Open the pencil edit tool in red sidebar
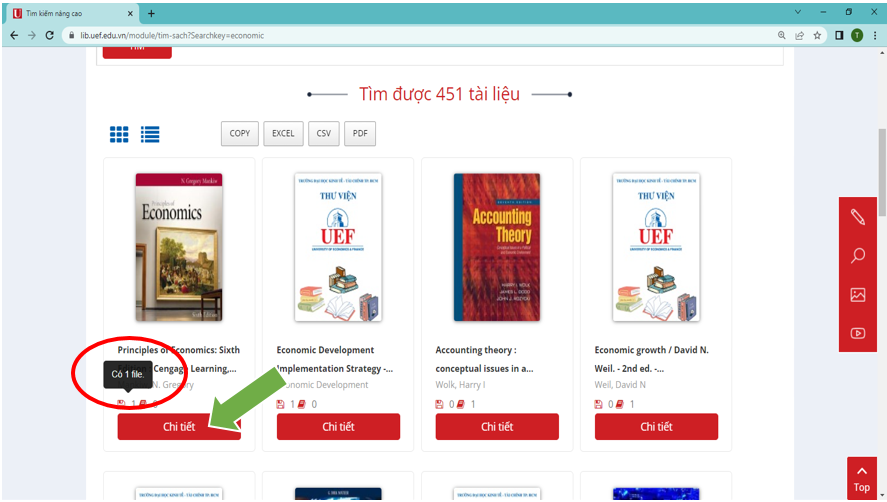 point(858,217)
